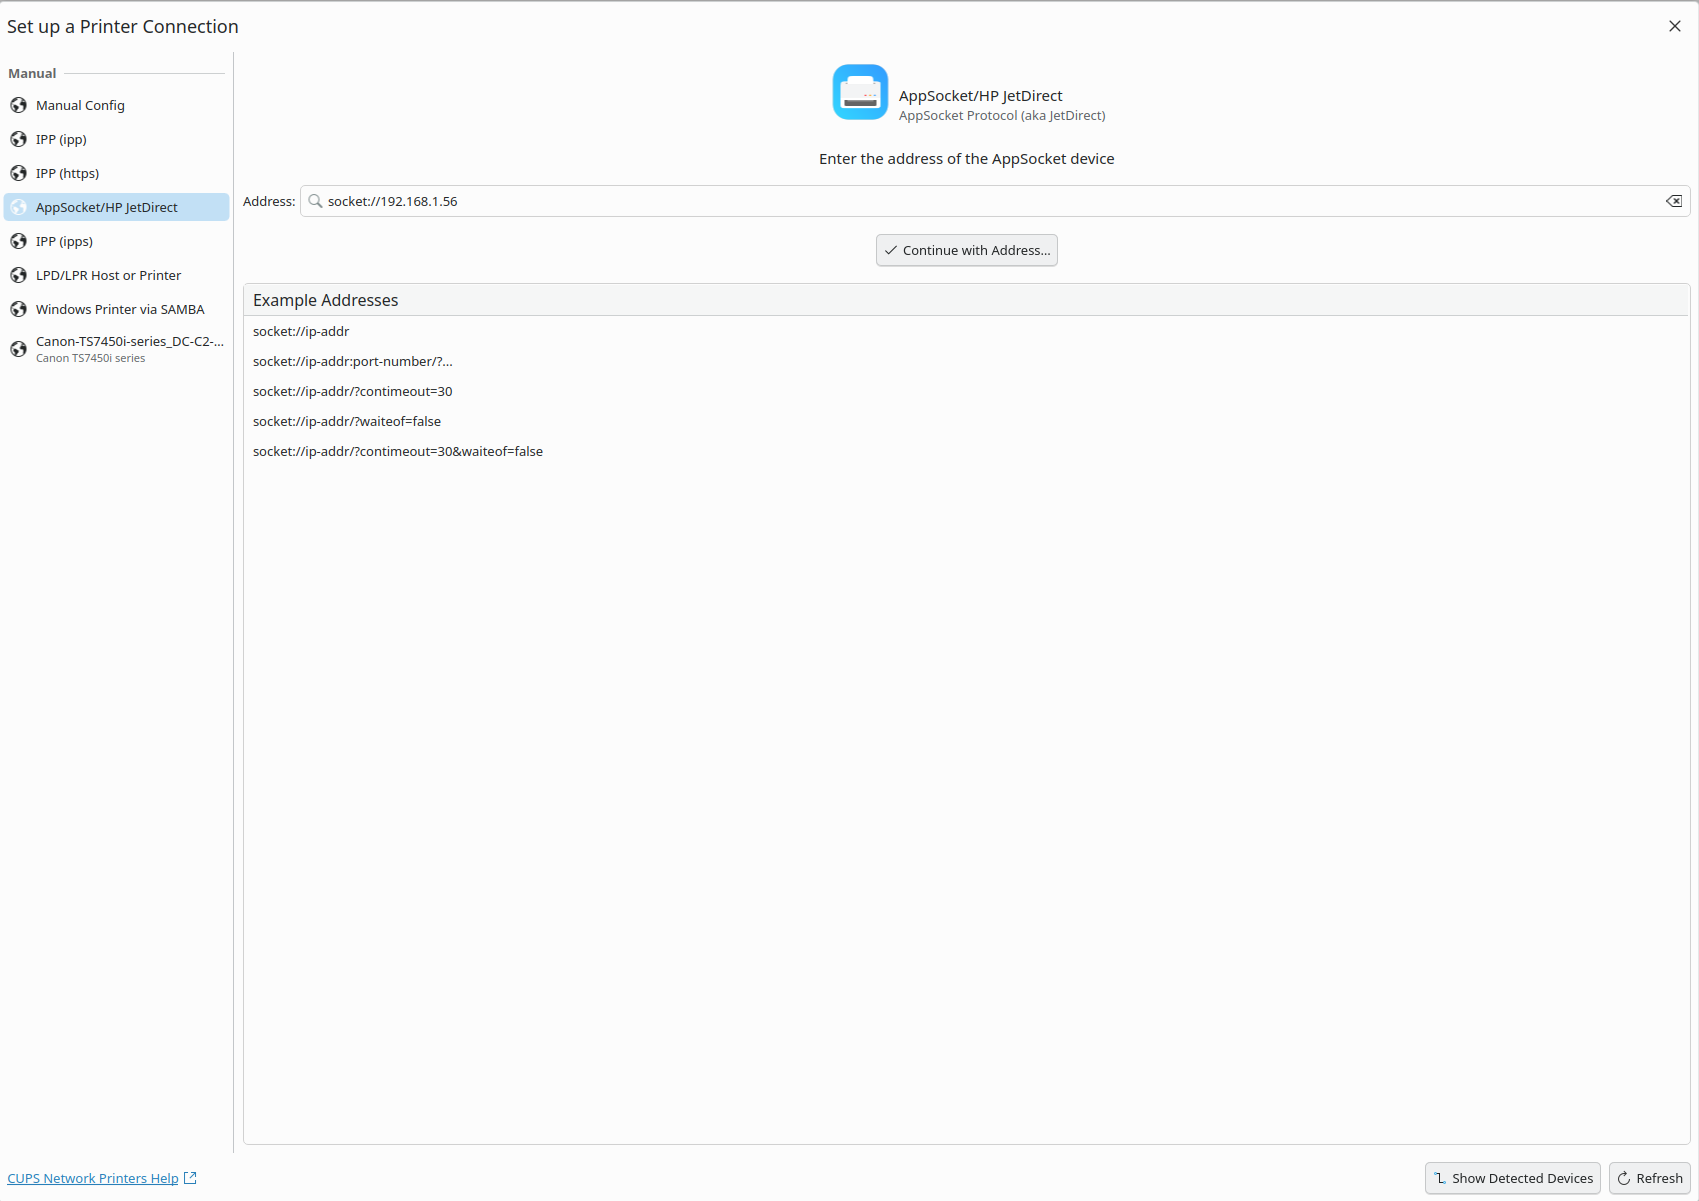Click external link icon beside CUPS Help

190,1178
